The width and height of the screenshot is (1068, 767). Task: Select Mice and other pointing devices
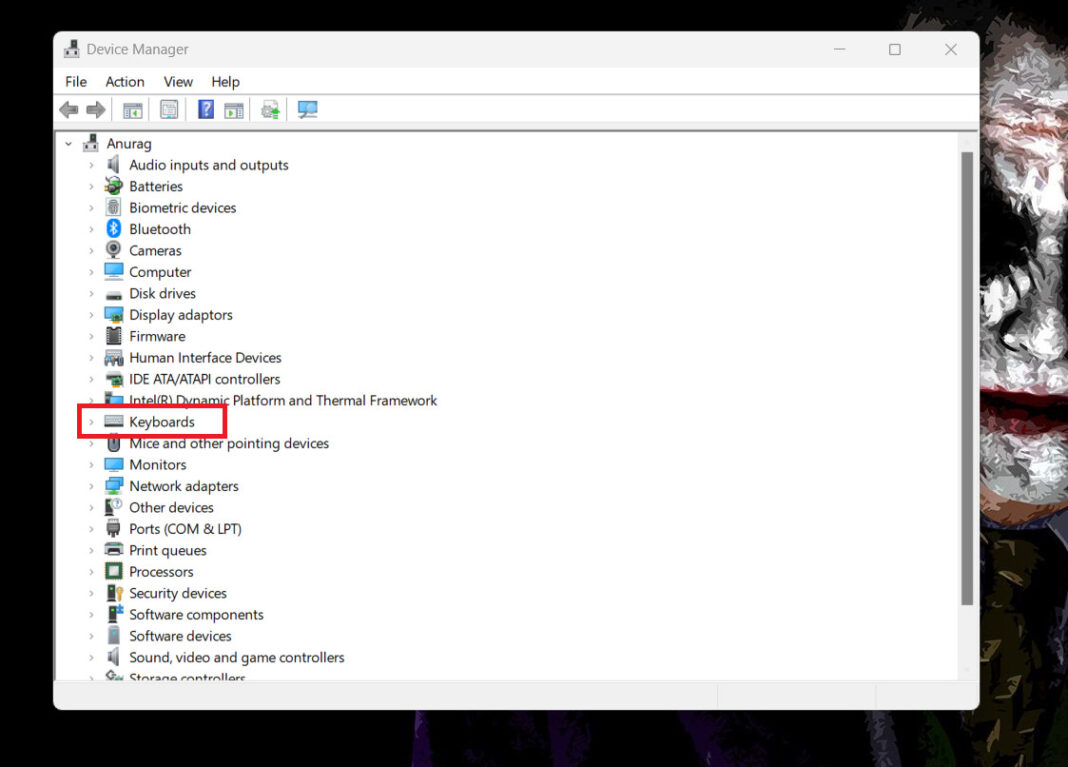pyautogui.click(x=229, y=443)
